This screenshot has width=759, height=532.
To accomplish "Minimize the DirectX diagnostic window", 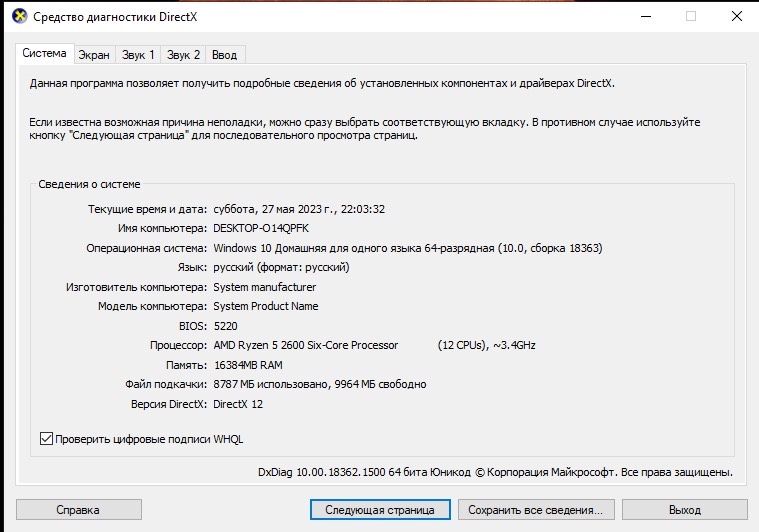I will click(646, 16).
